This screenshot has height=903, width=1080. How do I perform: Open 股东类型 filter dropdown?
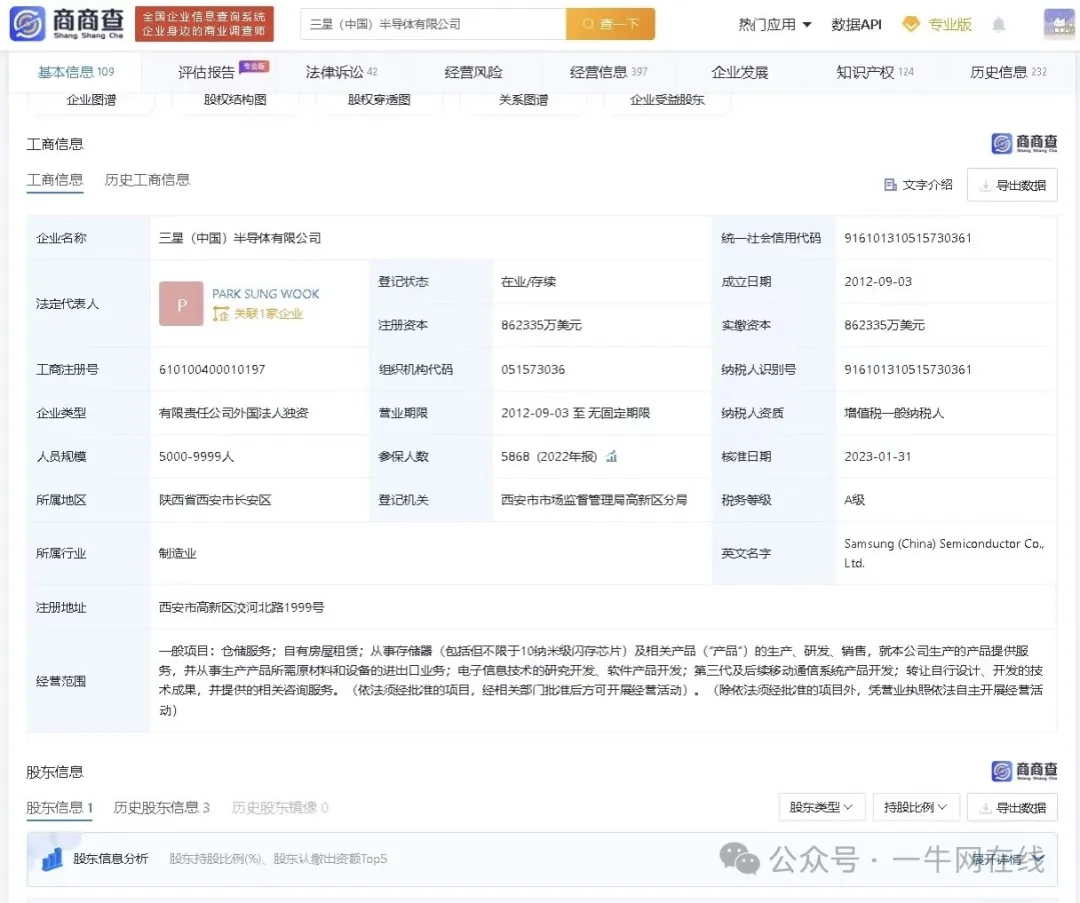(822, 807)
